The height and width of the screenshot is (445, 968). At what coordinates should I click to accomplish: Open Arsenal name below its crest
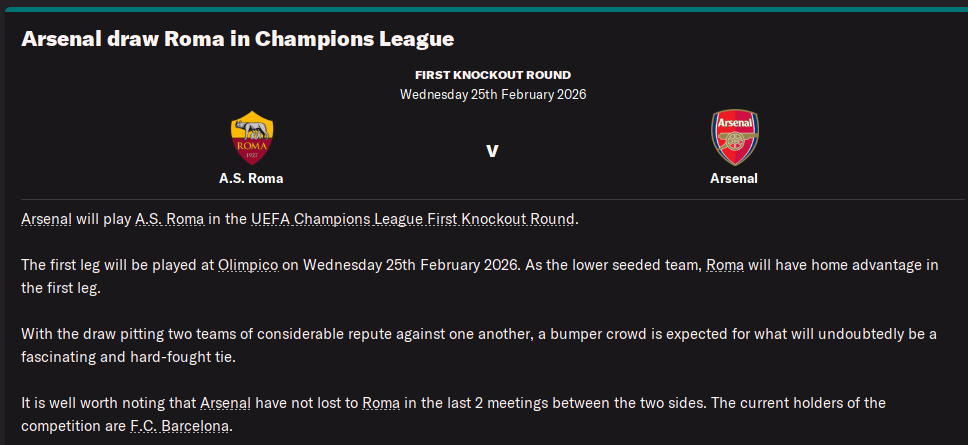pos(734,179)
